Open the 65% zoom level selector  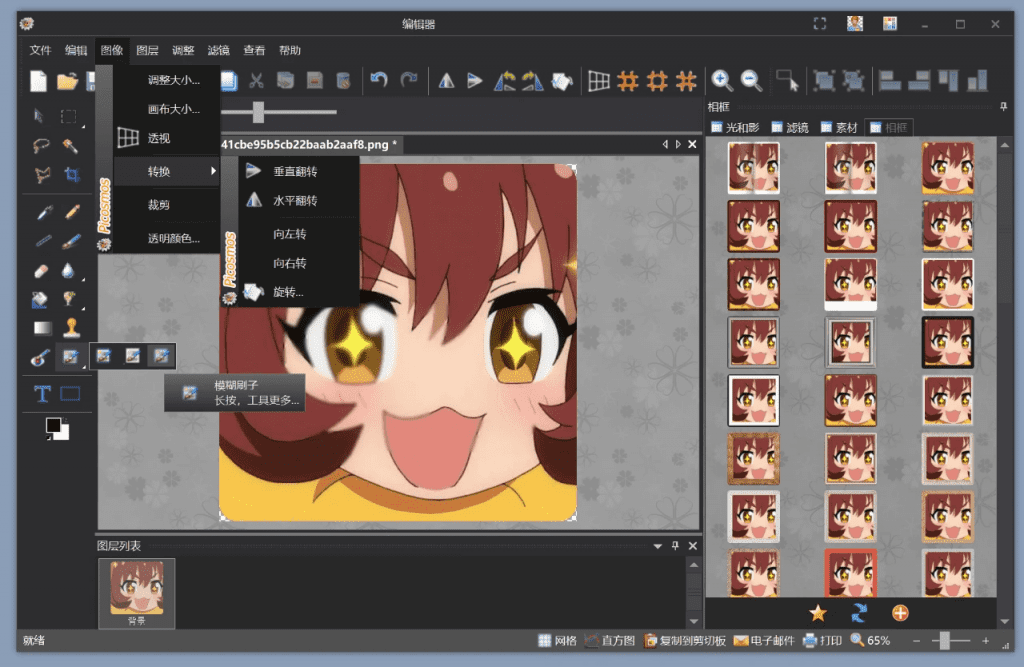tap(870, 640)
